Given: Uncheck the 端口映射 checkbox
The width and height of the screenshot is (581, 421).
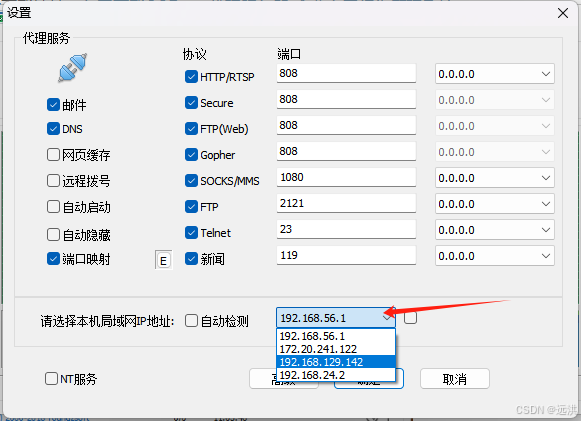Looking at the screenshot, I should (53, 259).
